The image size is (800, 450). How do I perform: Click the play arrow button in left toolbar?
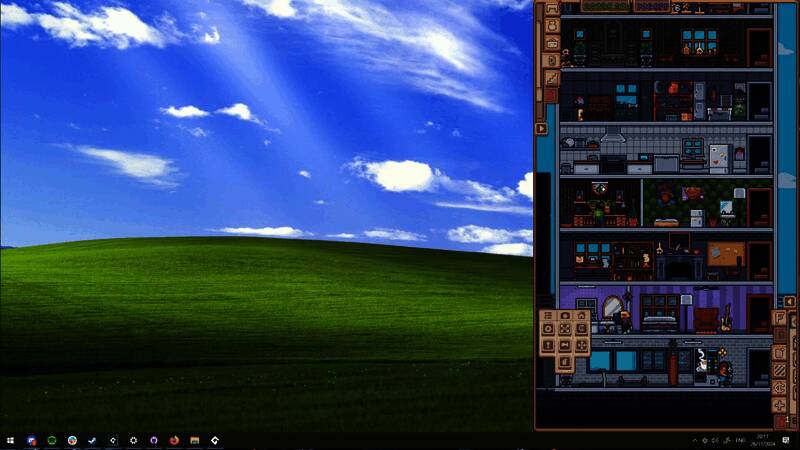(x=541, y=128)
